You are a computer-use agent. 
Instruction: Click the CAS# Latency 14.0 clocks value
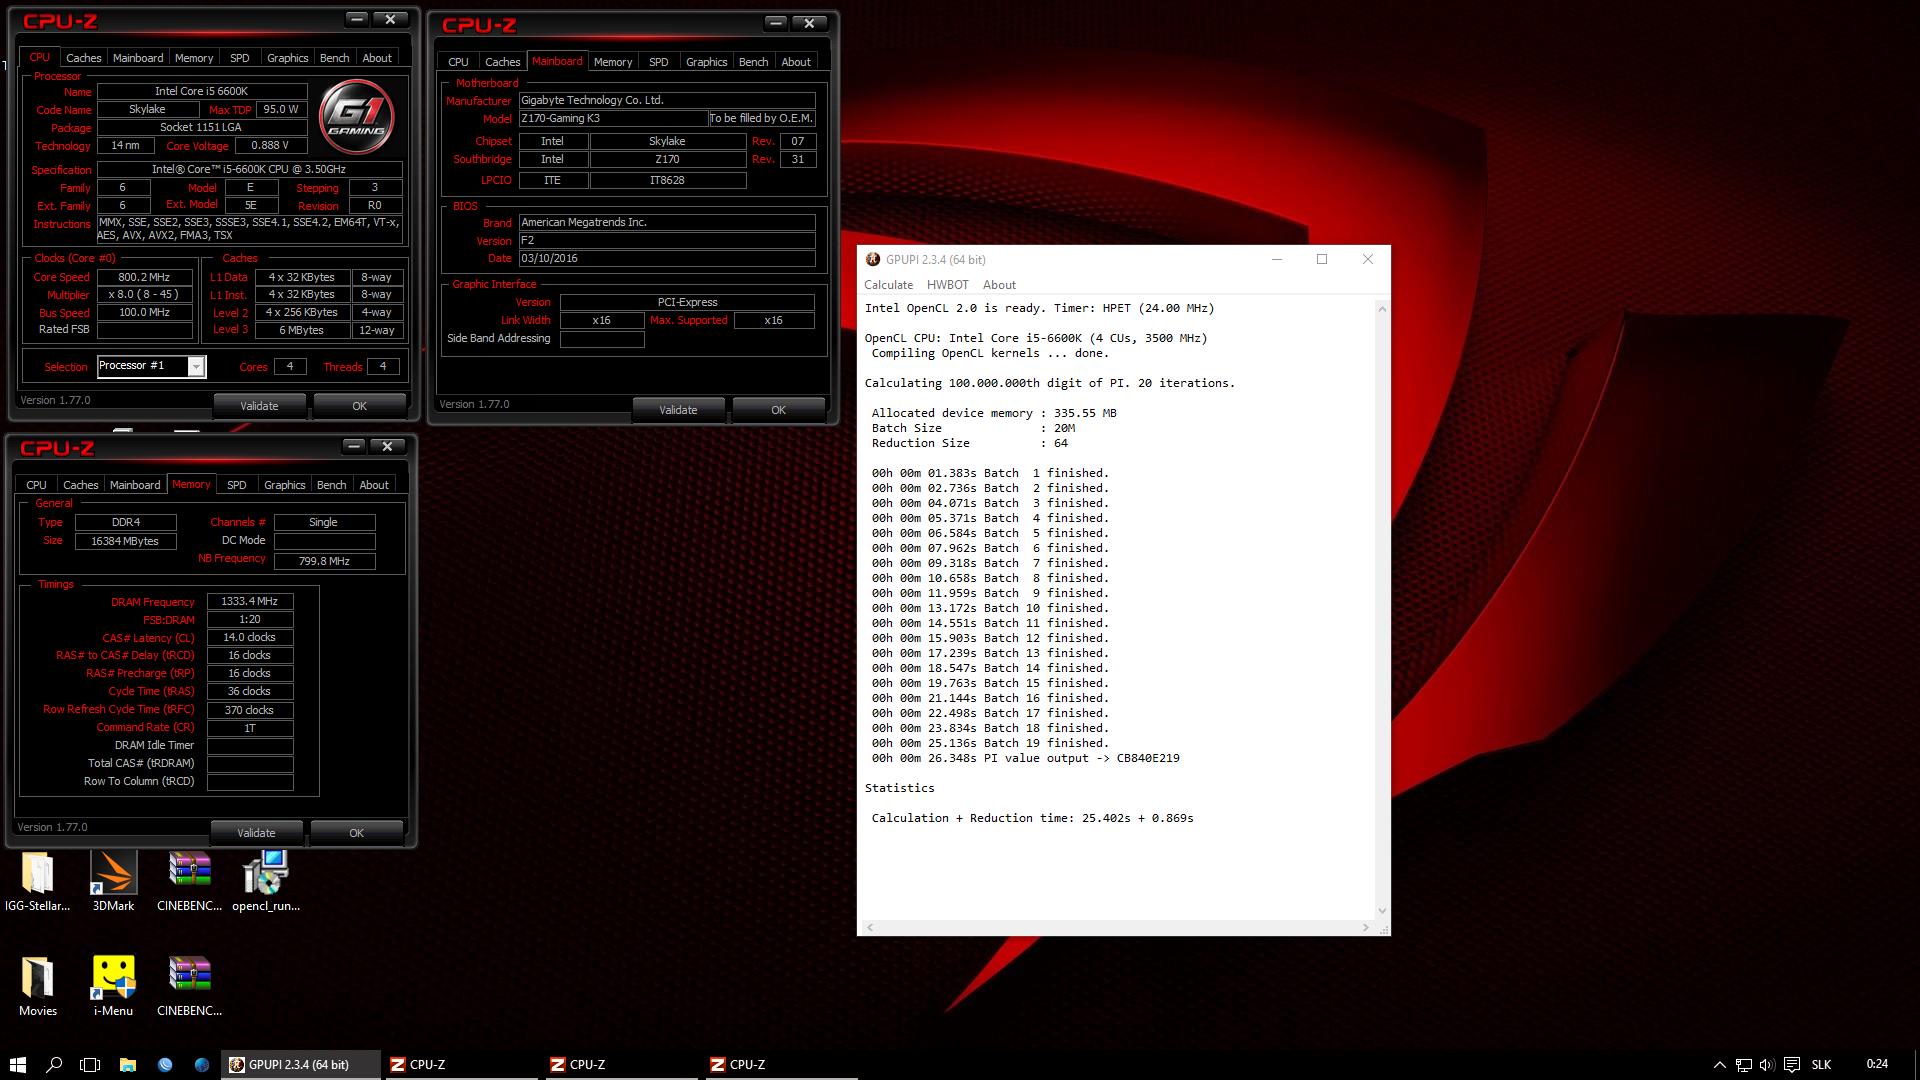click(250, 638)
